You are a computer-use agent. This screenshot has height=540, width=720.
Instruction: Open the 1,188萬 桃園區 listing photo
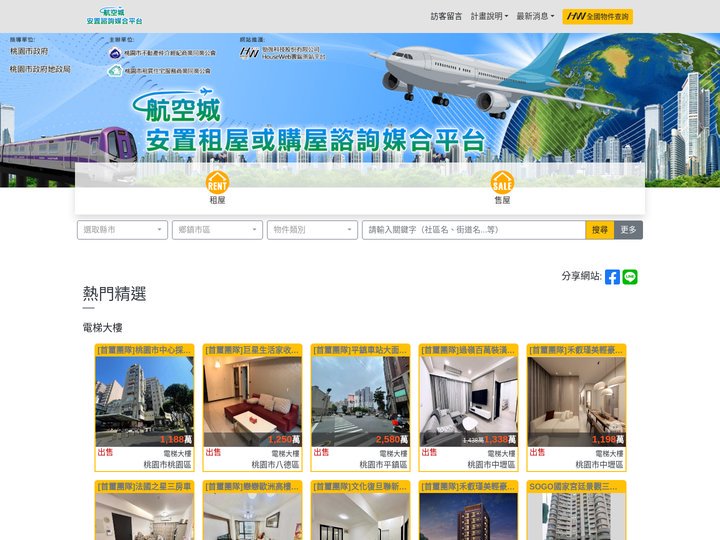coord(145,401)
